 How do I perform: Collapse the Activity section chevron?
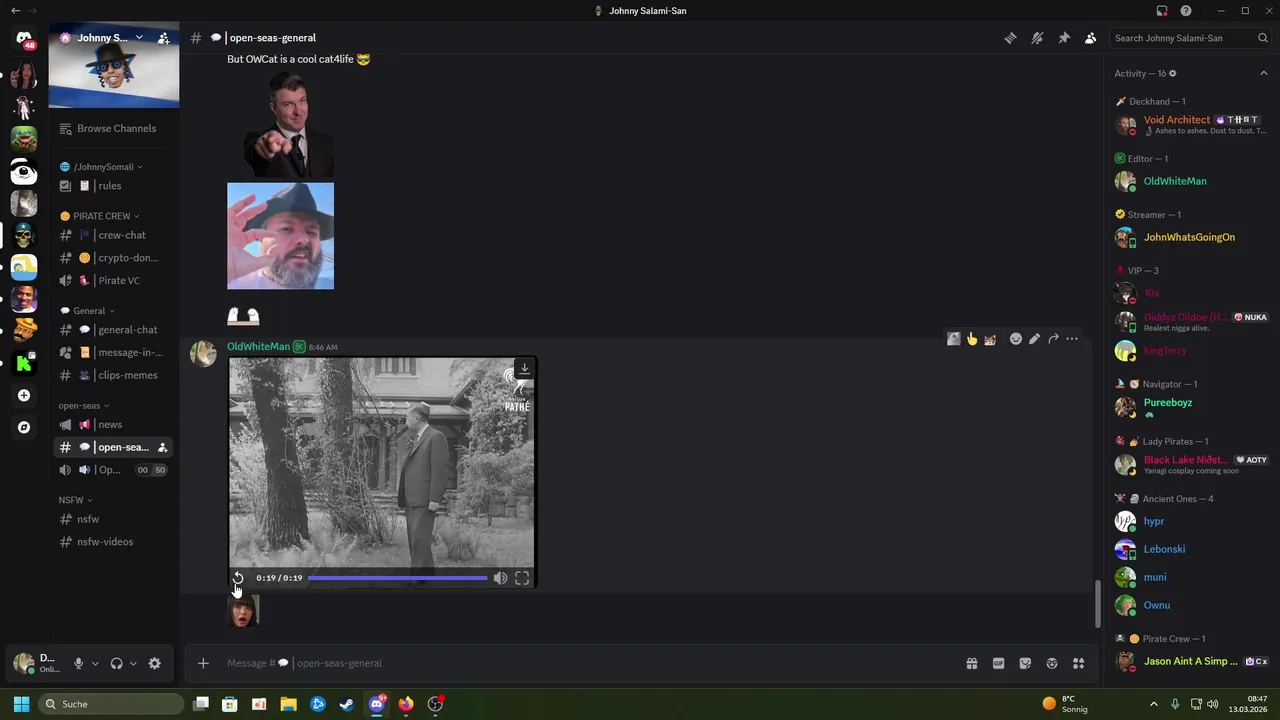pos(1263,73)
